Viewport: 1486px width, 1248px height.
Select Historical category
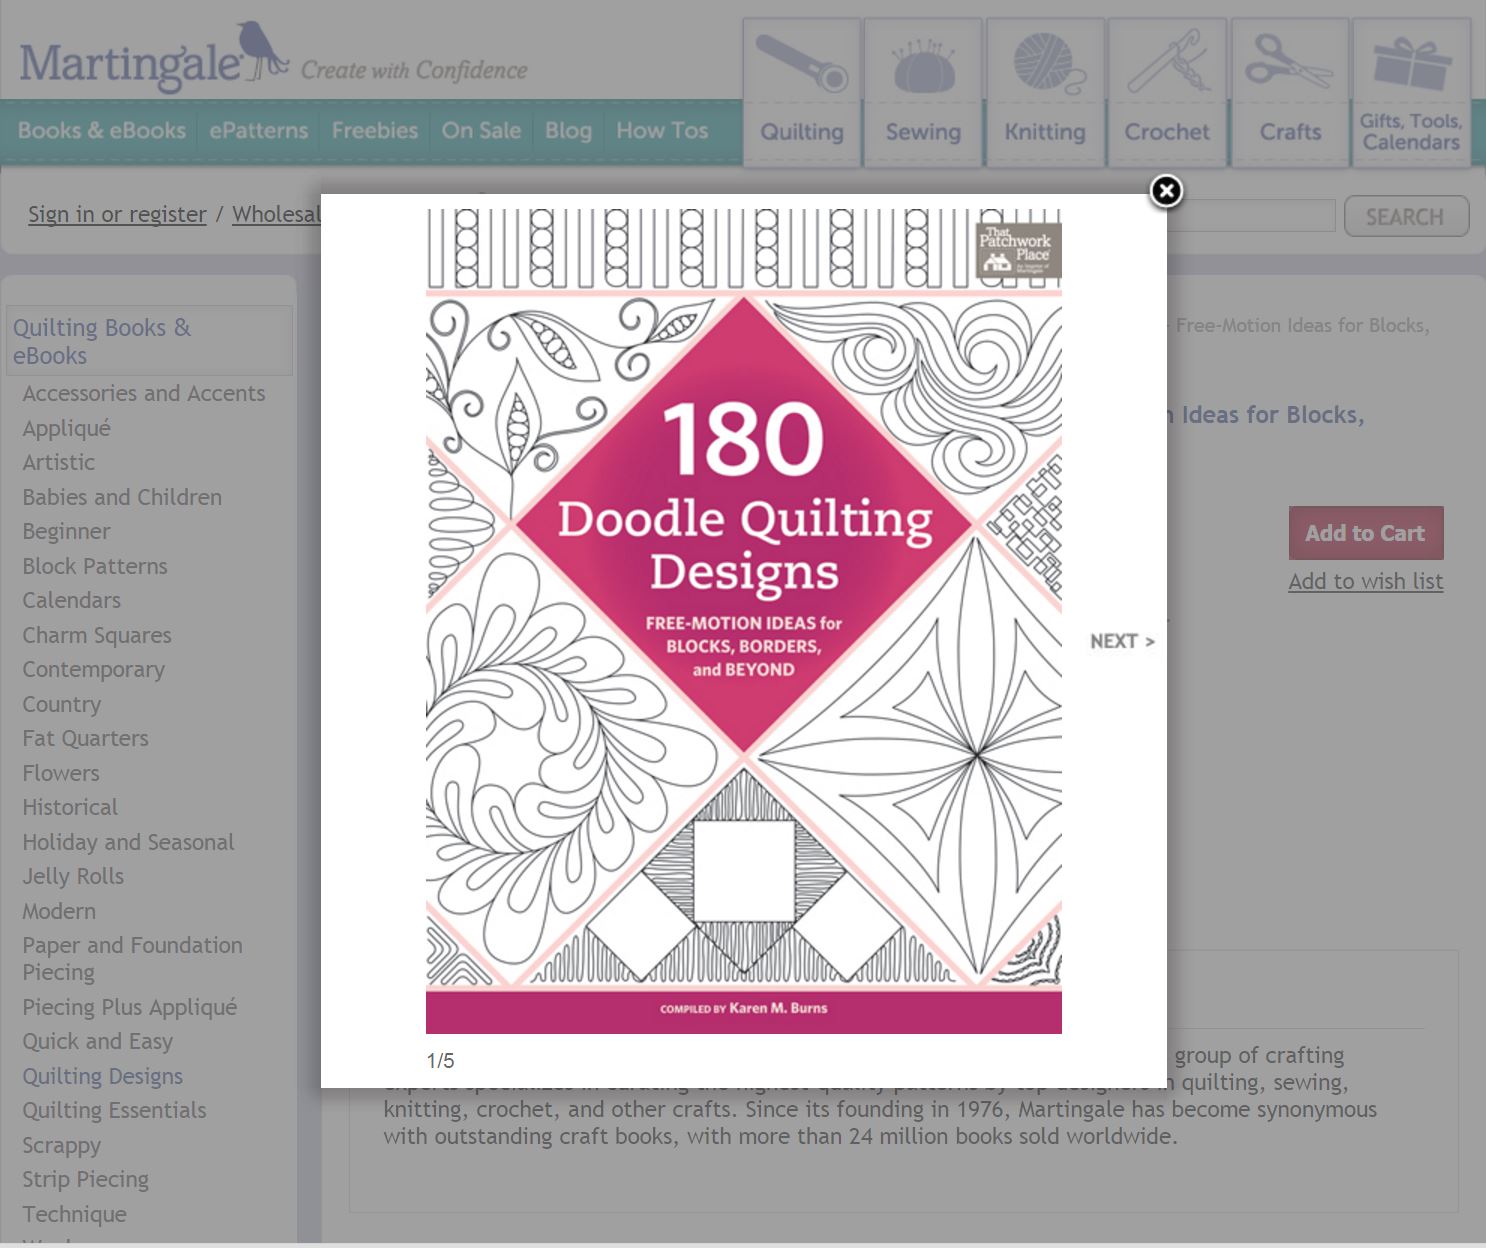tap(70, 807)
